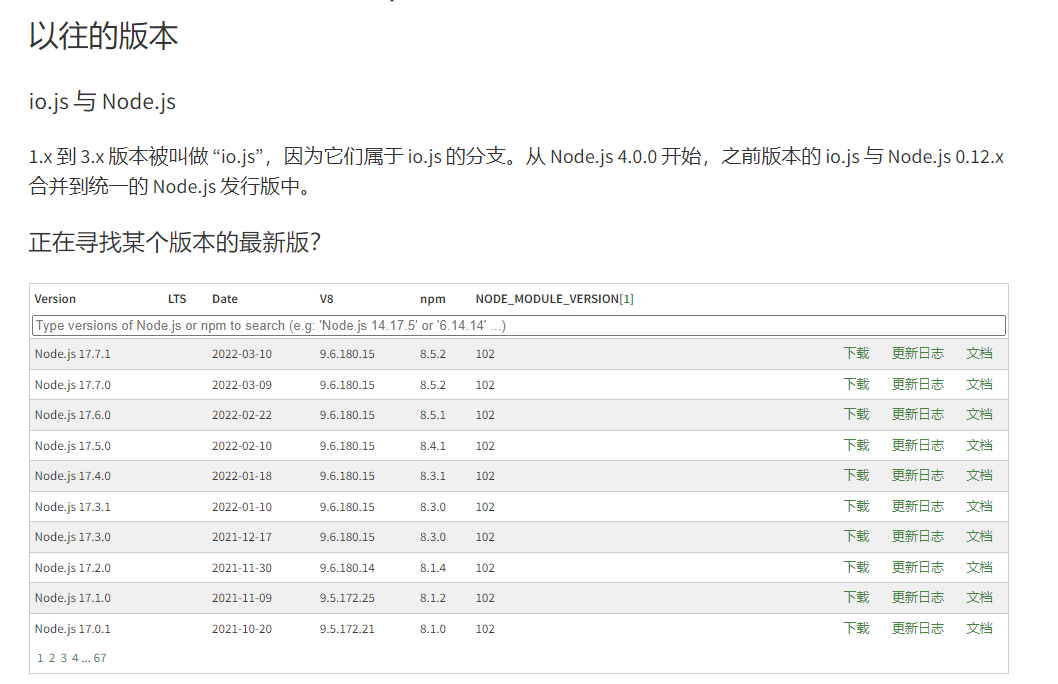Viewport: 1058px width, 684px height.
Task: Open changelog link for Node.js 17.7.0
Action: tap(918, 384)
